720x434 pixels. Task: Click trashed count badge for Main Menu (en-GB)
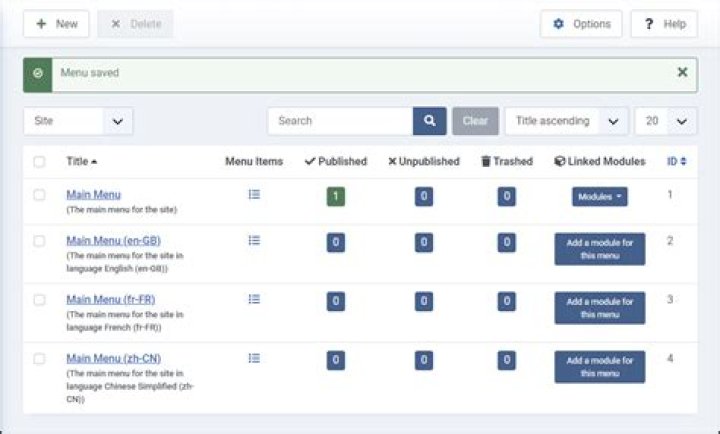coord(506,242)
